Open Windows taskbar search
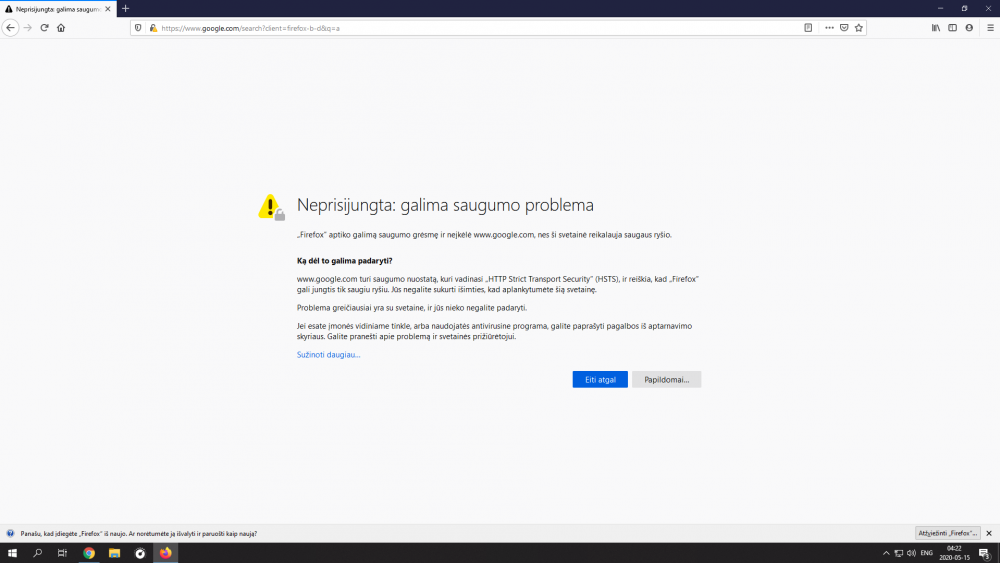Screen dimensions: 1000x563 coord(38,553)
